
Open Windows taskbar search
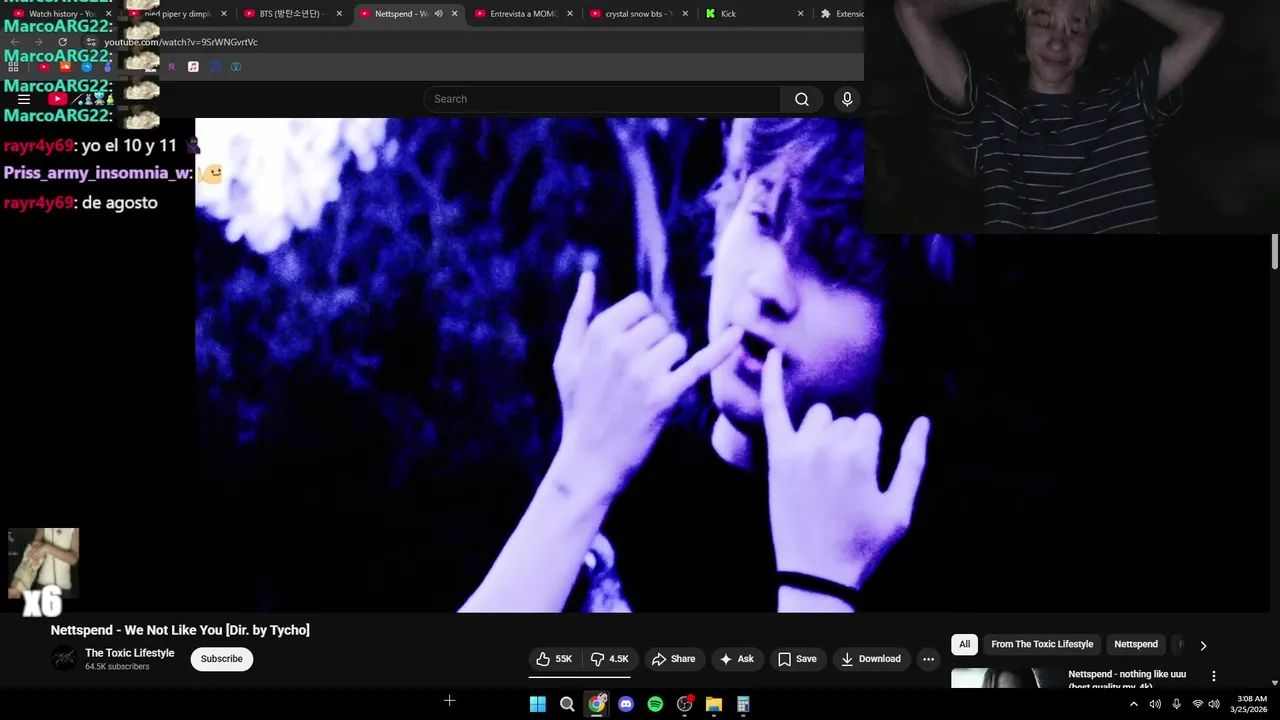567,704
